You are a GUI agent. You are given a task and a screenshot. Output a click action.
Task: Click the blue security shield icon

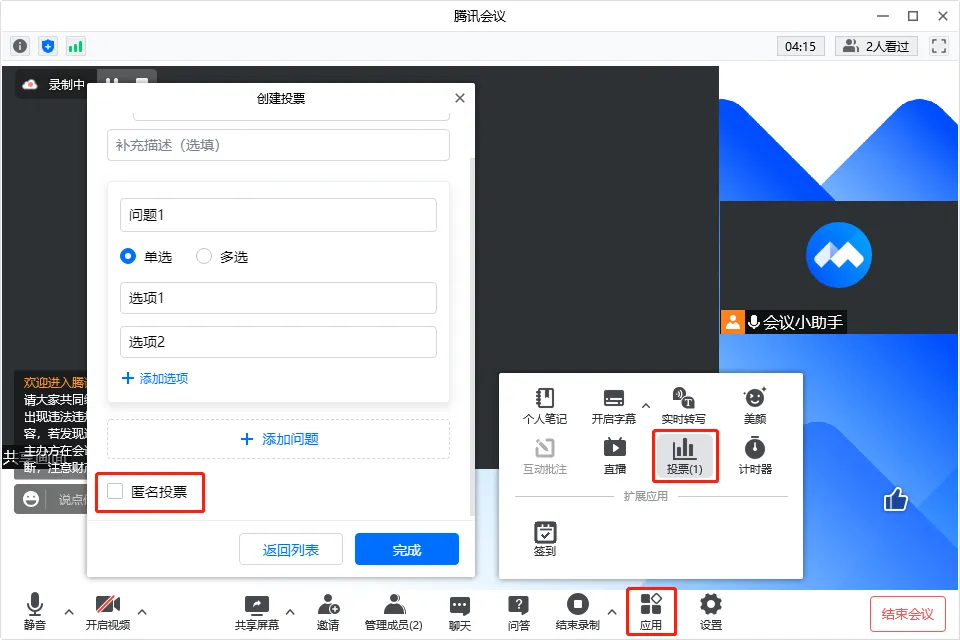coord(48,46)
